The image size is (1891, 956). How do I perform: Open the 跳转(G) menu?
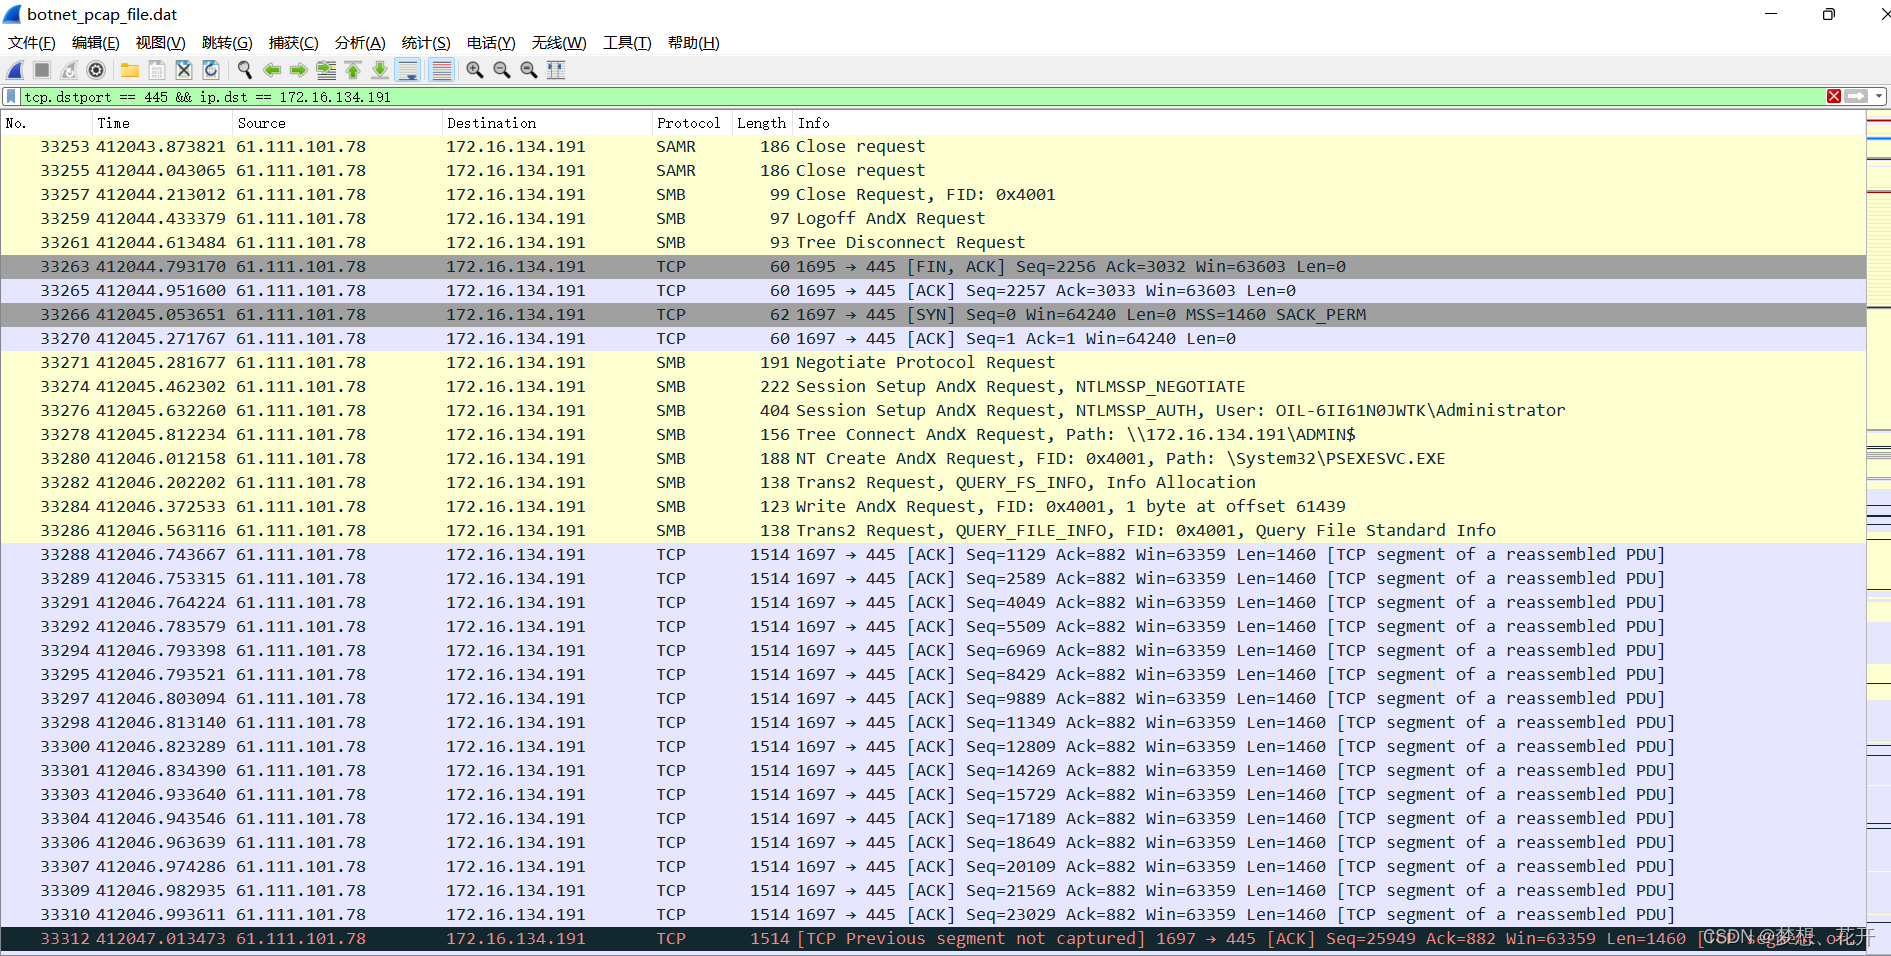(x=227, y=42)
